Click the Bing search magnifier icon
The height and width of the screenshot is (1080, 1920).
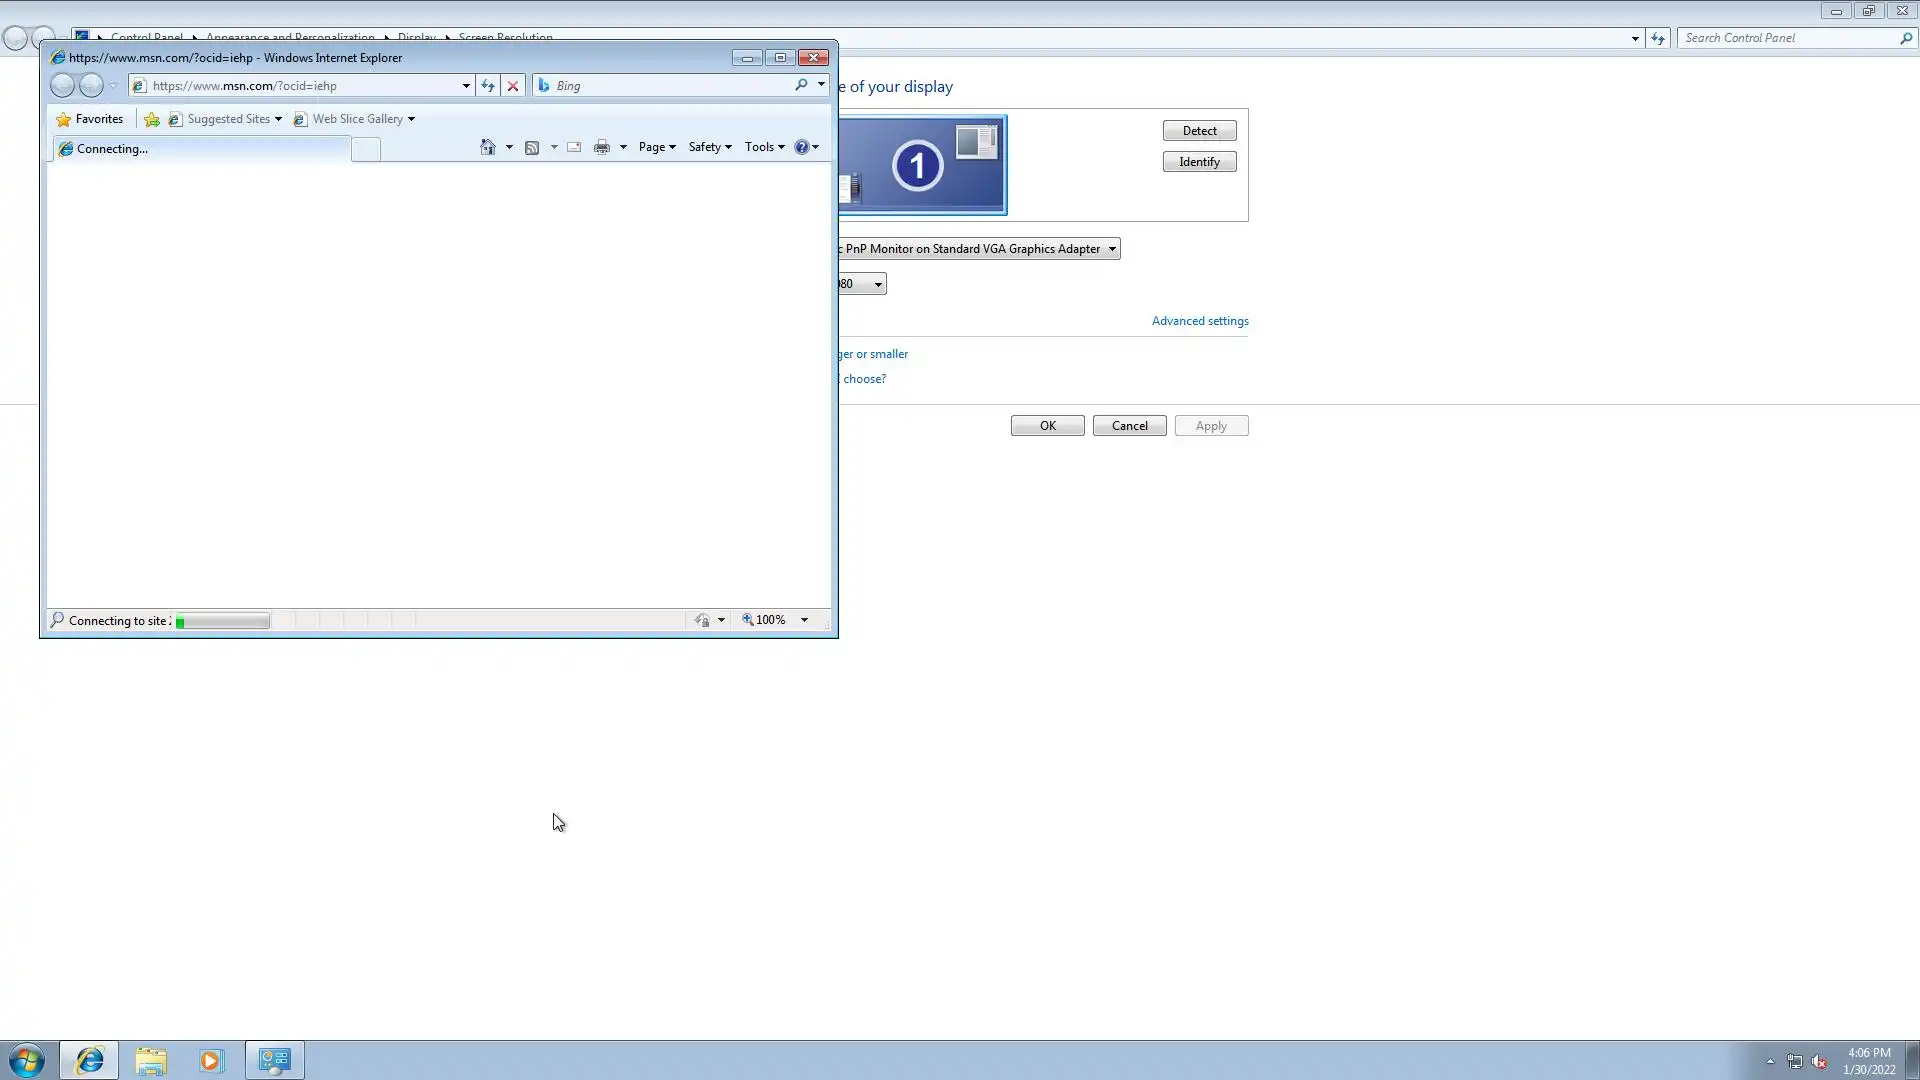(x=801, y=85)
